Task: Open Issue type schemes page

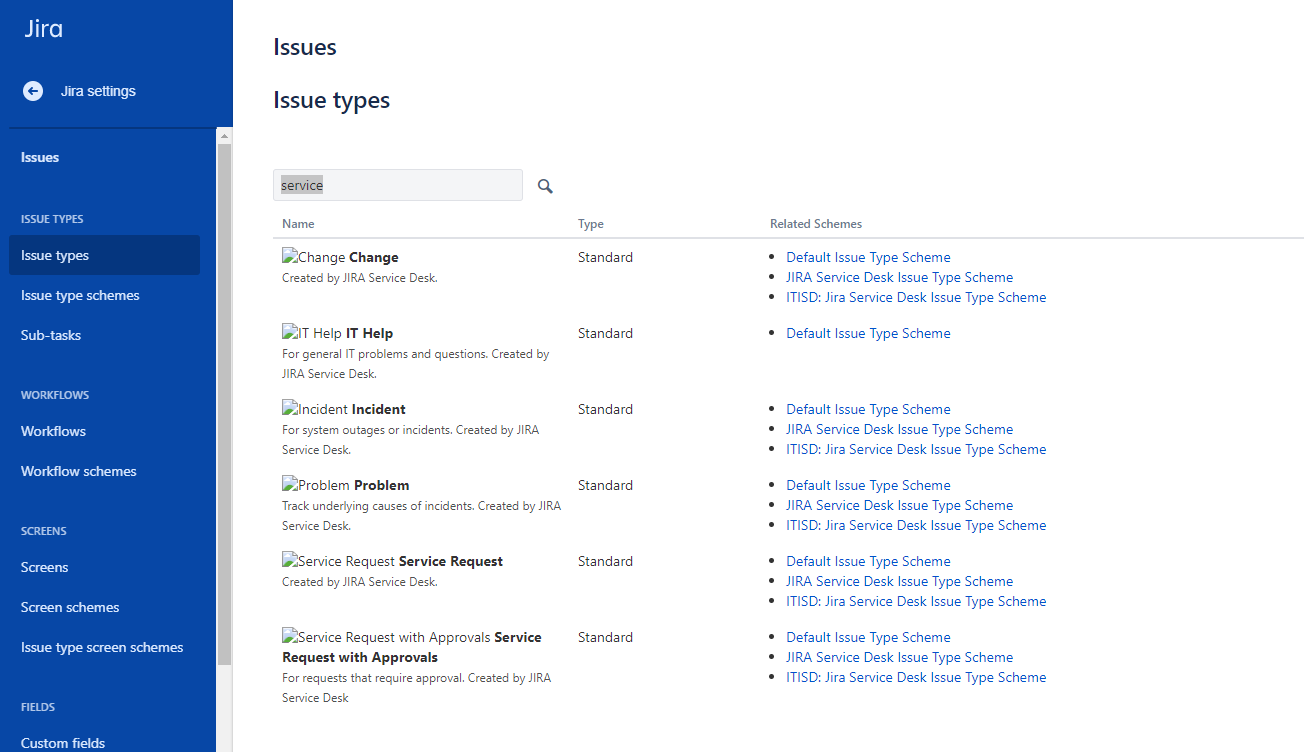Action: [x=80, y=295]
